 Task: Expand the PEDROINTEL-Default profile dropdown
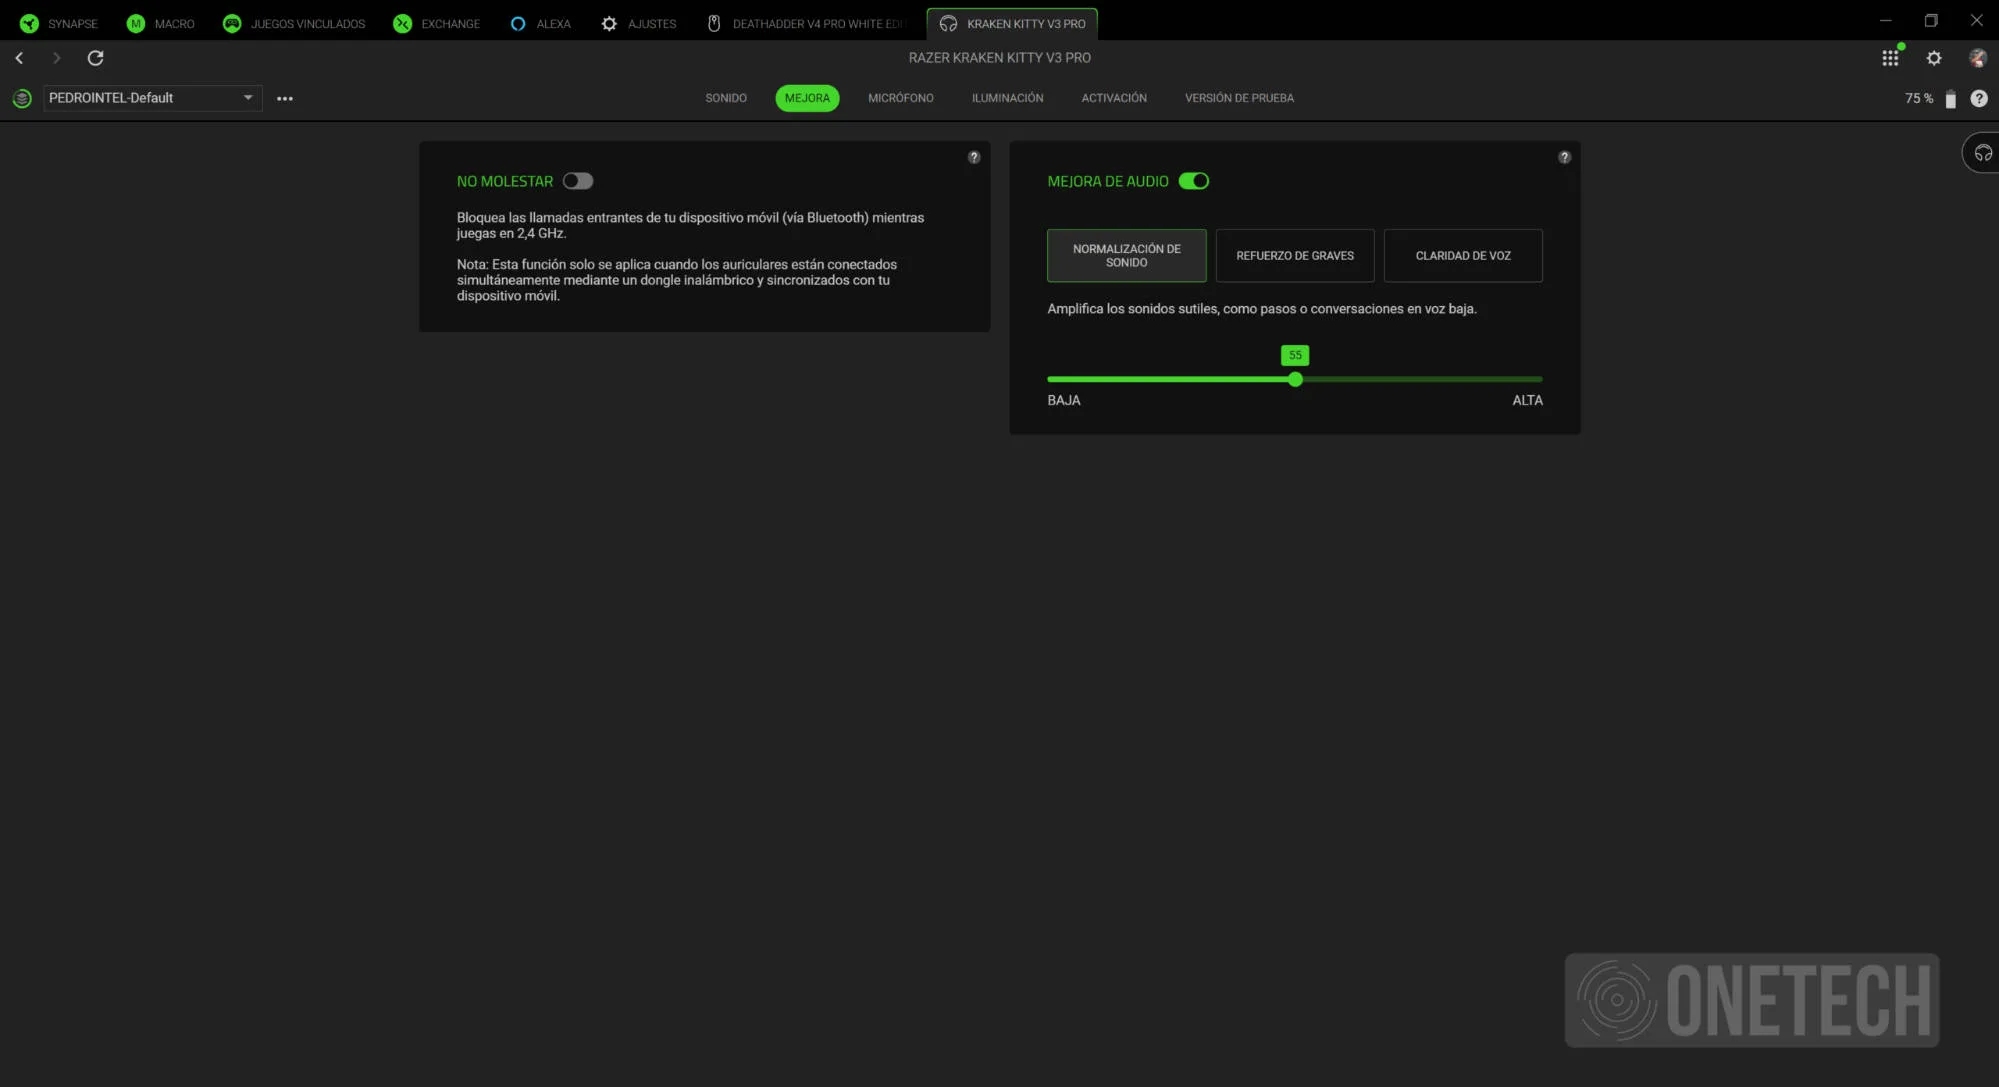point(152,98)
